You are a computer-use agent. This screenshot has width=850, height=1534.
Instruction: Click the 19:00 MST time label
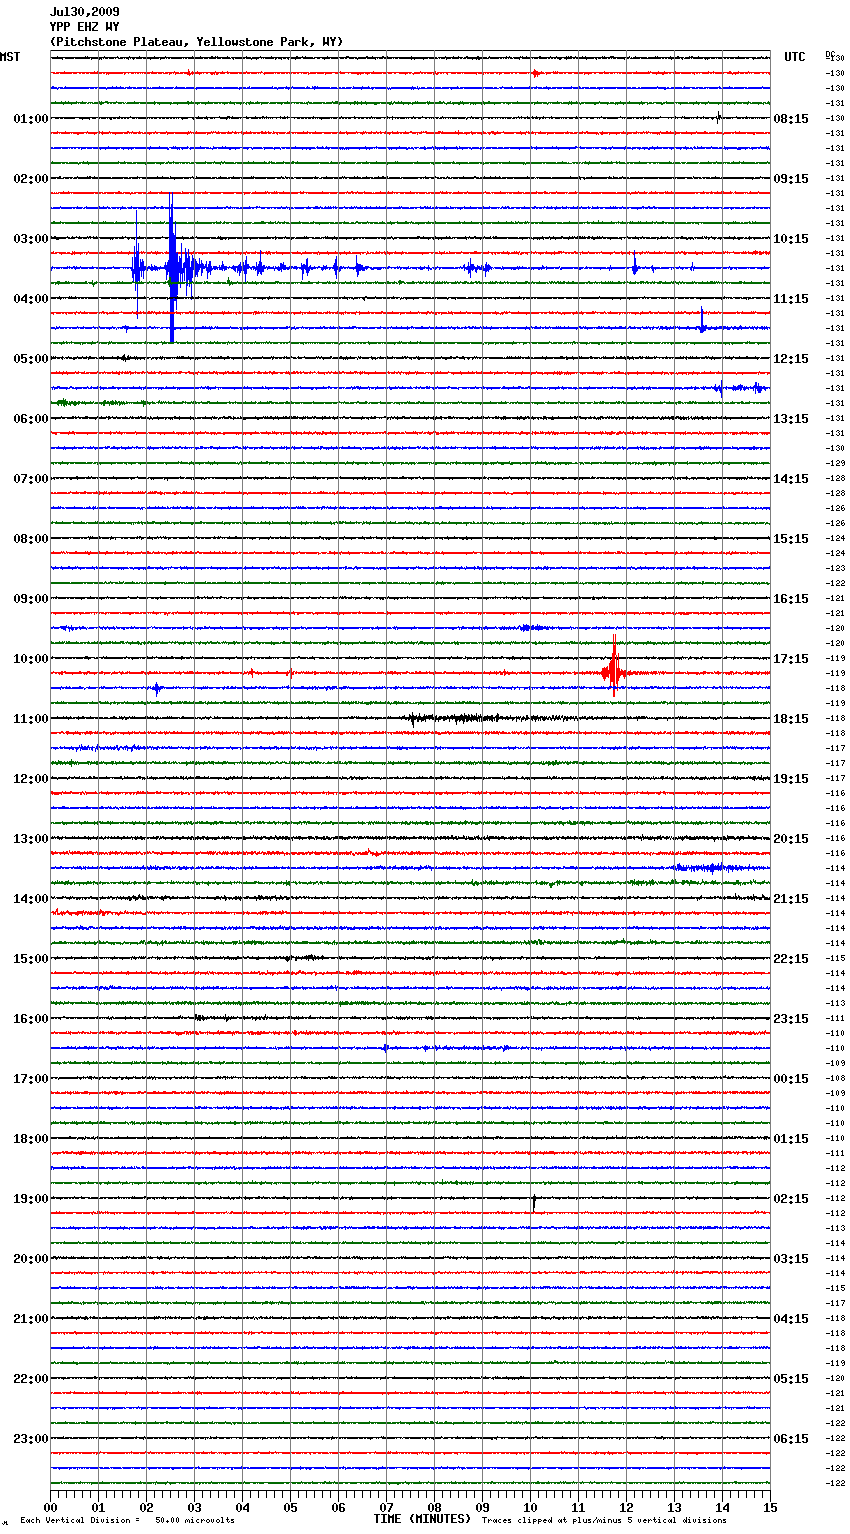tap(31, 1199)
